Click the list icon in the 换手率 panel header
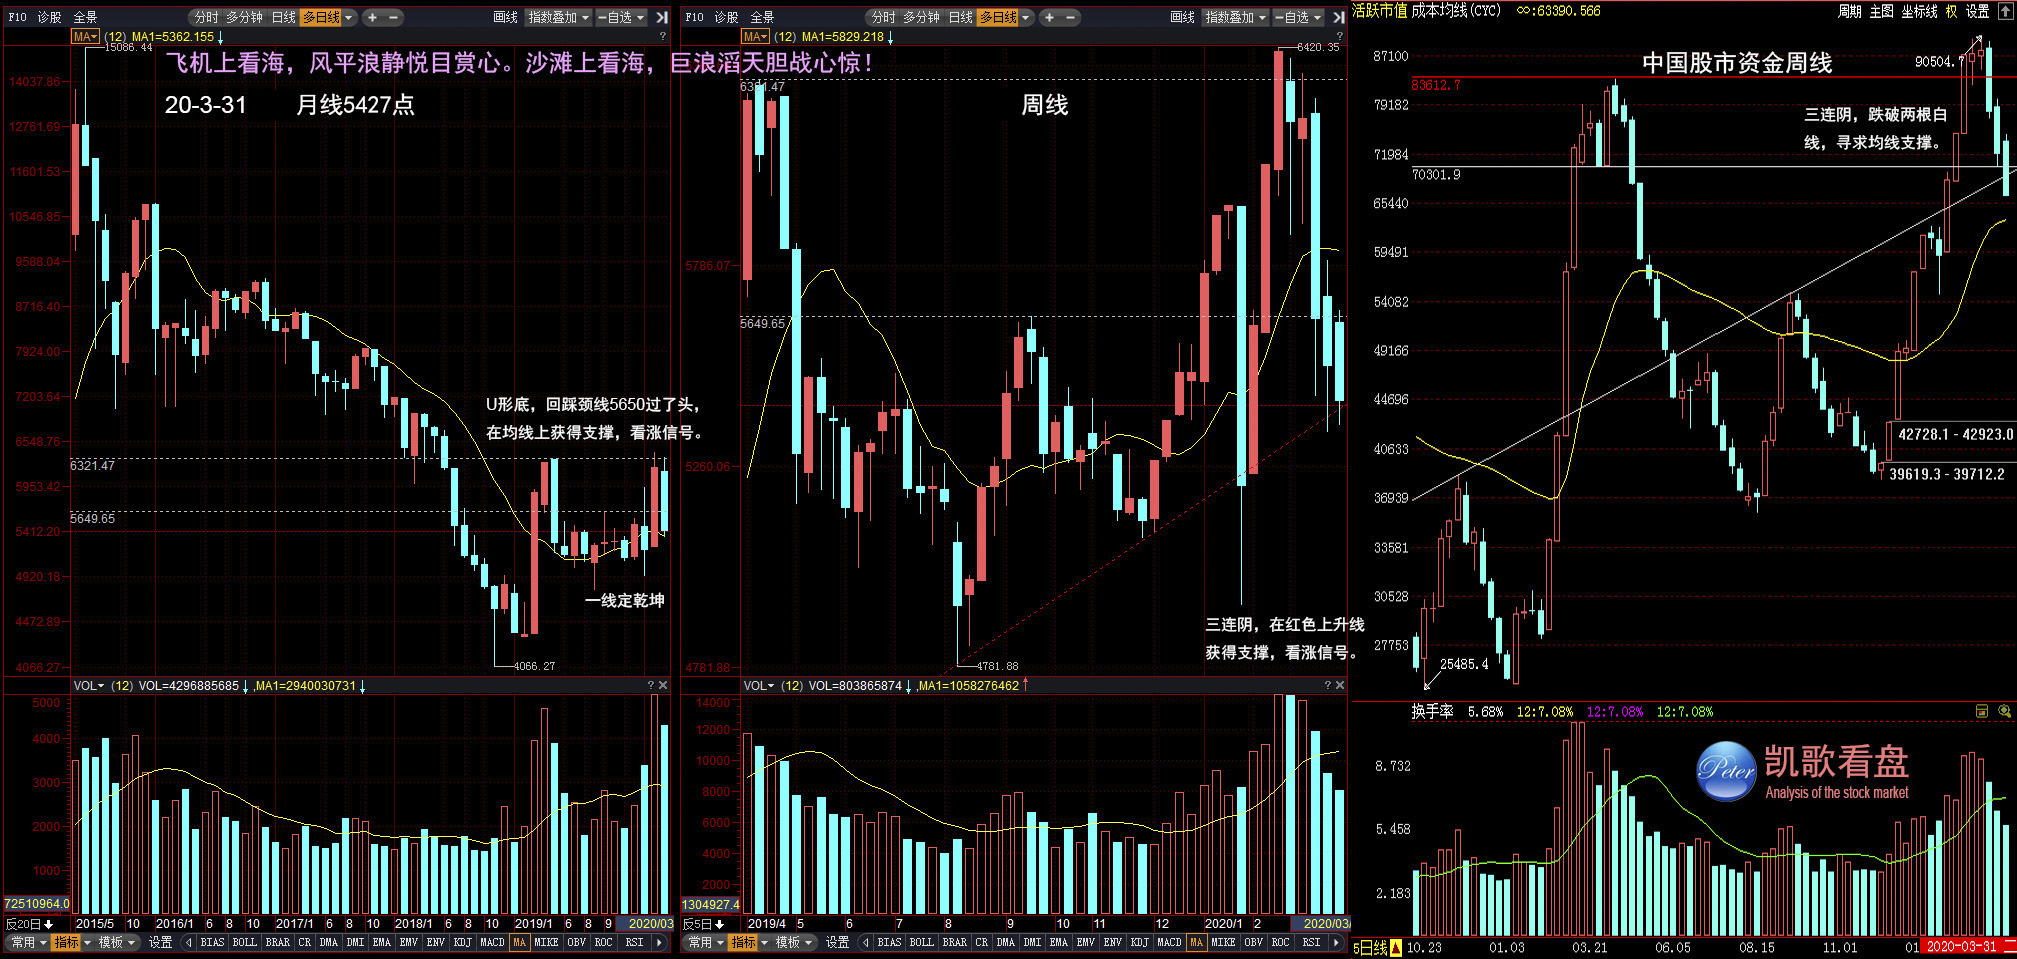The image size is (2017, 959). pos(1982,711)
